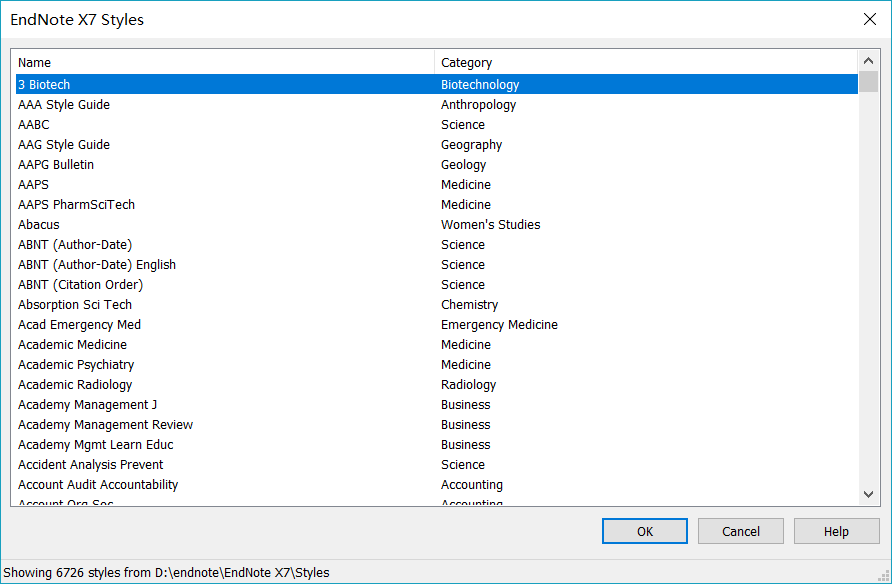Select the 3 Biotech style row
Image resolution: width=892 pixels, height=584 pixels.
(x=436, y=84)
